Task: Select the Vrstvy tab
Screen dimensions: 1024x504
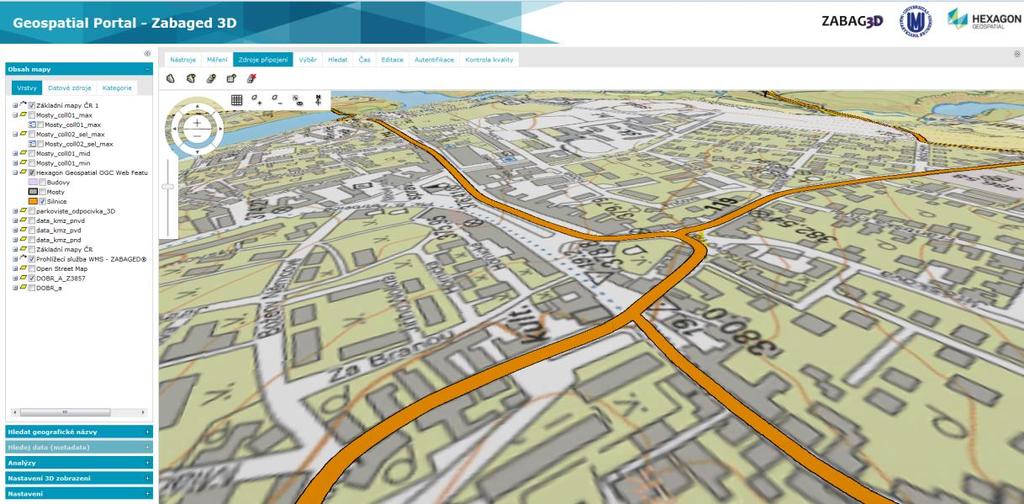Action: (x=27, y=87)
